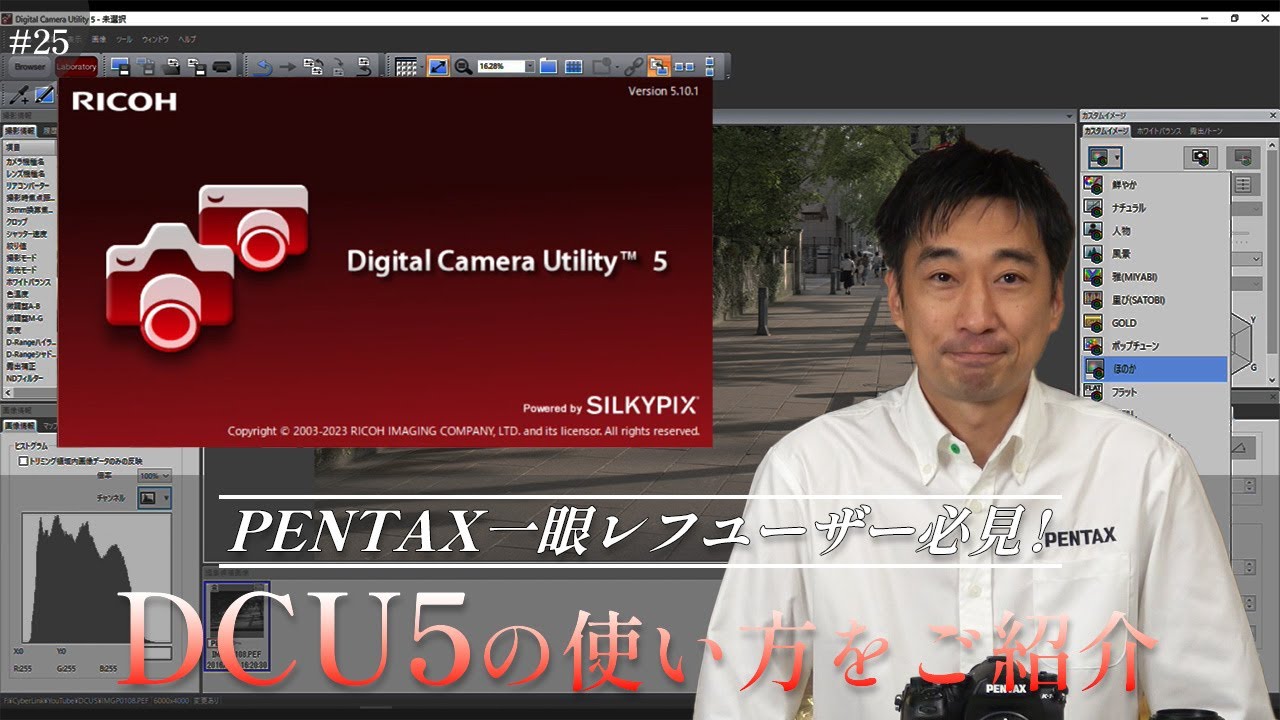Click the print toolbar icon
The height and width of the screenshot is (720, 1280).
222,67
